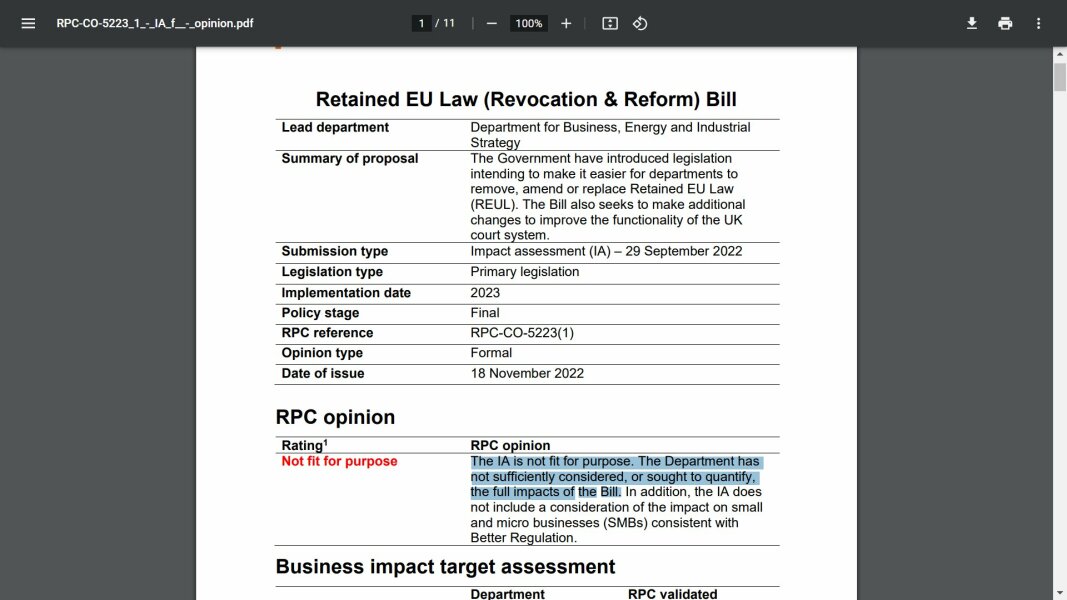1067x600 pixels.
Task: Click the highlighted RPC opinion text
Action: [x=614, y=476]
